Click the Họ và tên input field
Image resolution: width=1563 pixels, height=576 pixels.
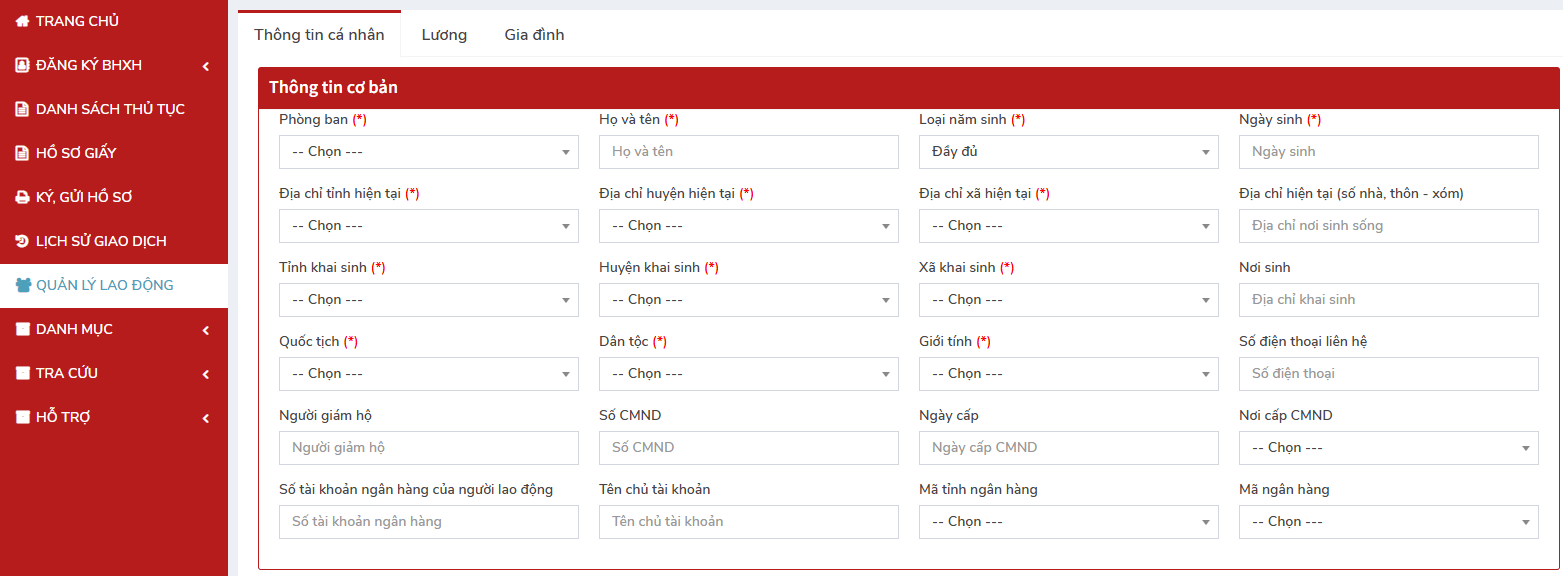click(x=748, y=152)
